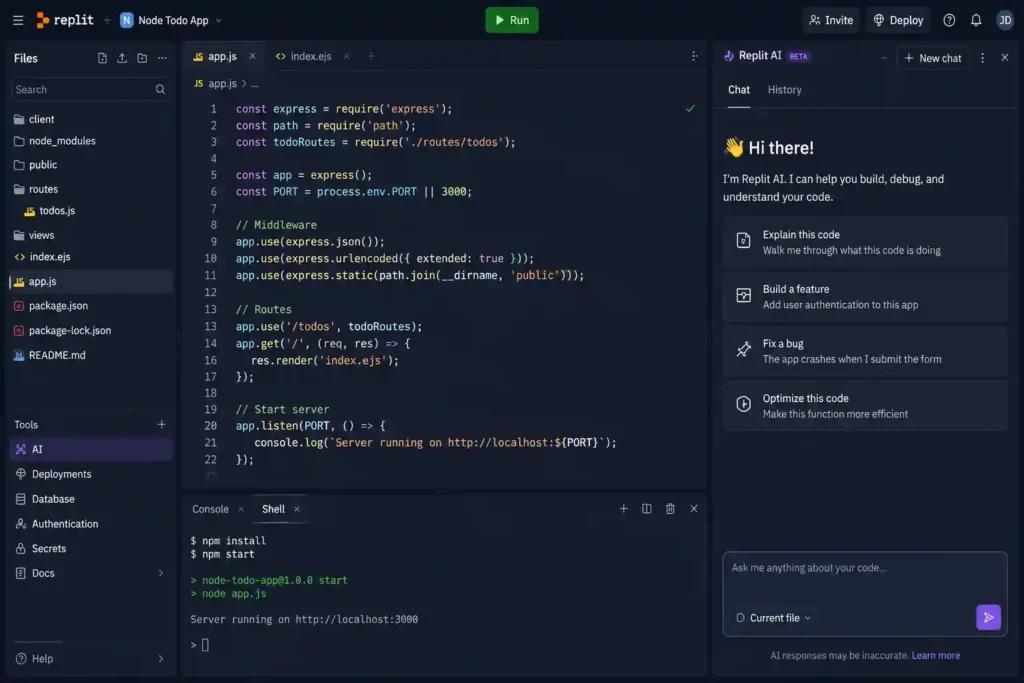Create a new file in Files

(x=102, y=58)
